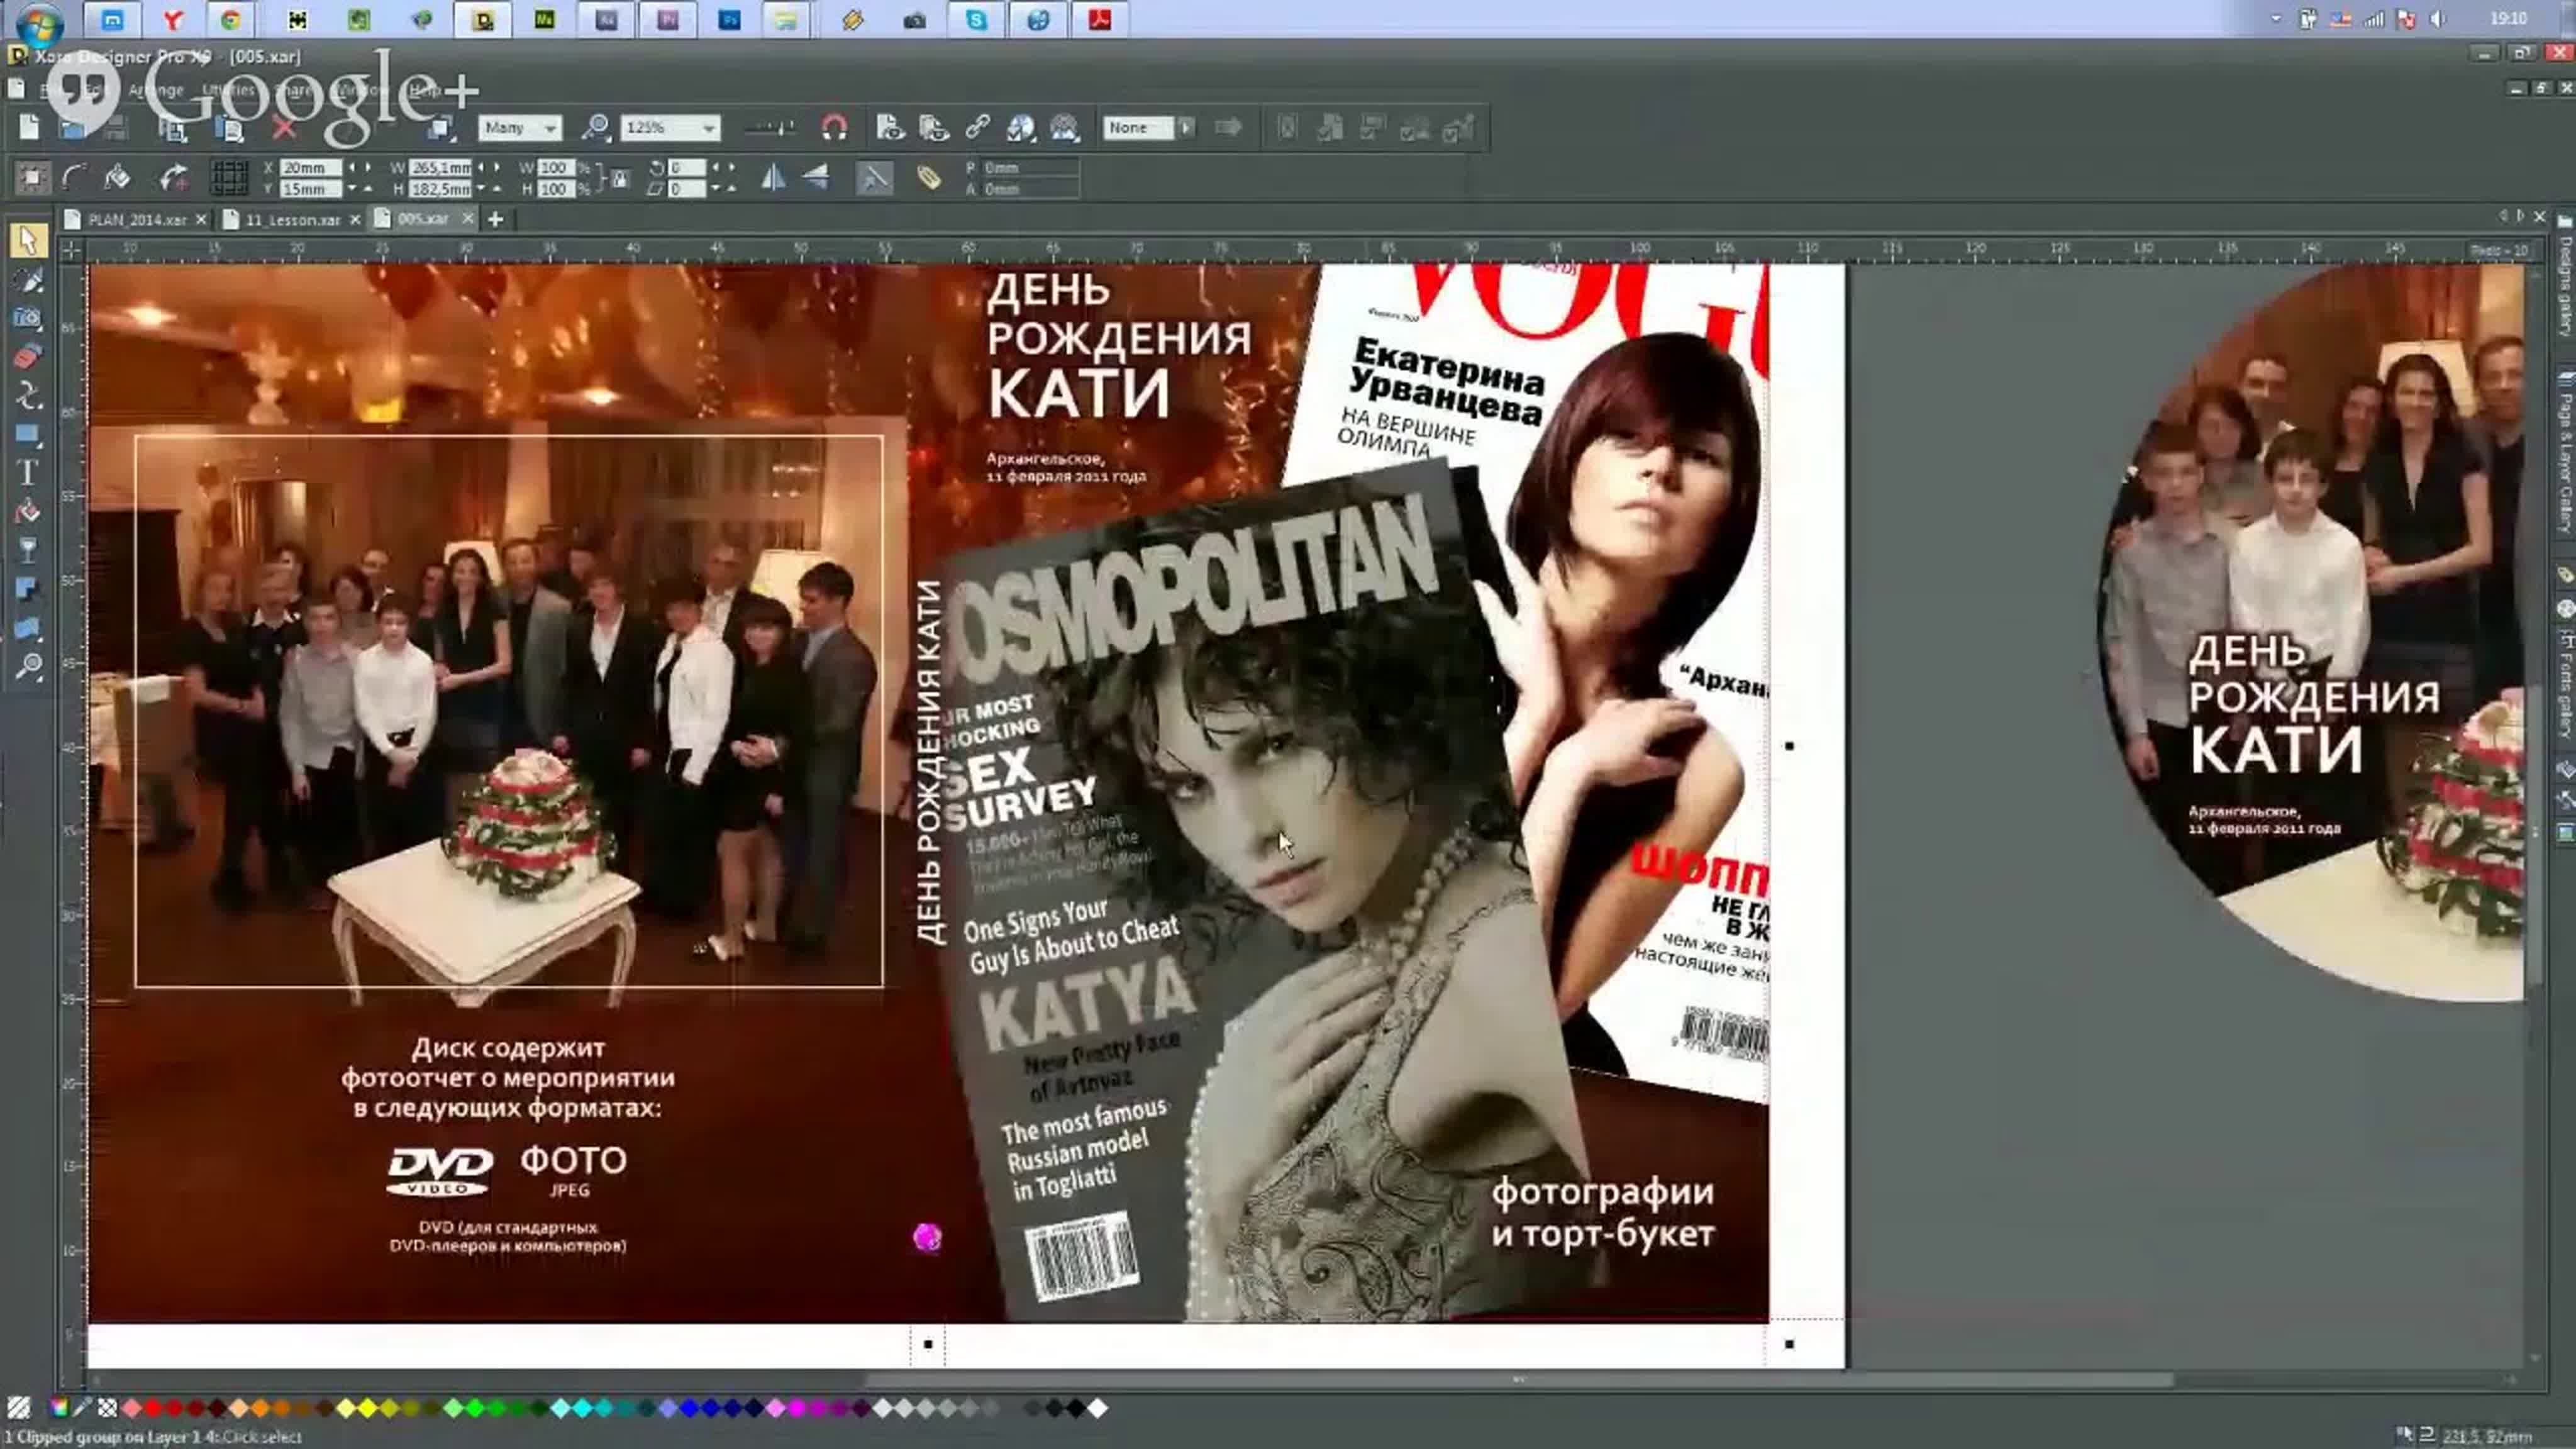Open the X position nudge arrows
The image size is (2576, 1449).
click(x=360, y=168)
